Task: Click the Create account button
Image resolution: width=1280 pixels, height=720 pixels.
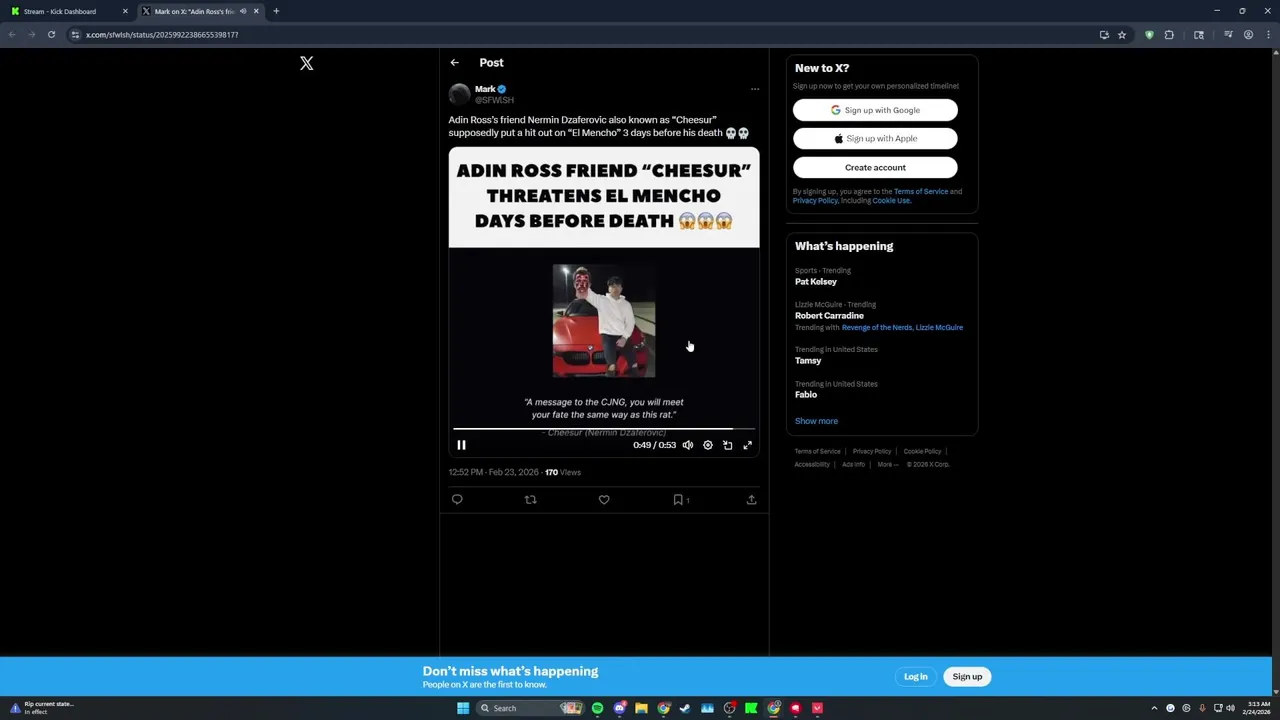Action: 875,168
